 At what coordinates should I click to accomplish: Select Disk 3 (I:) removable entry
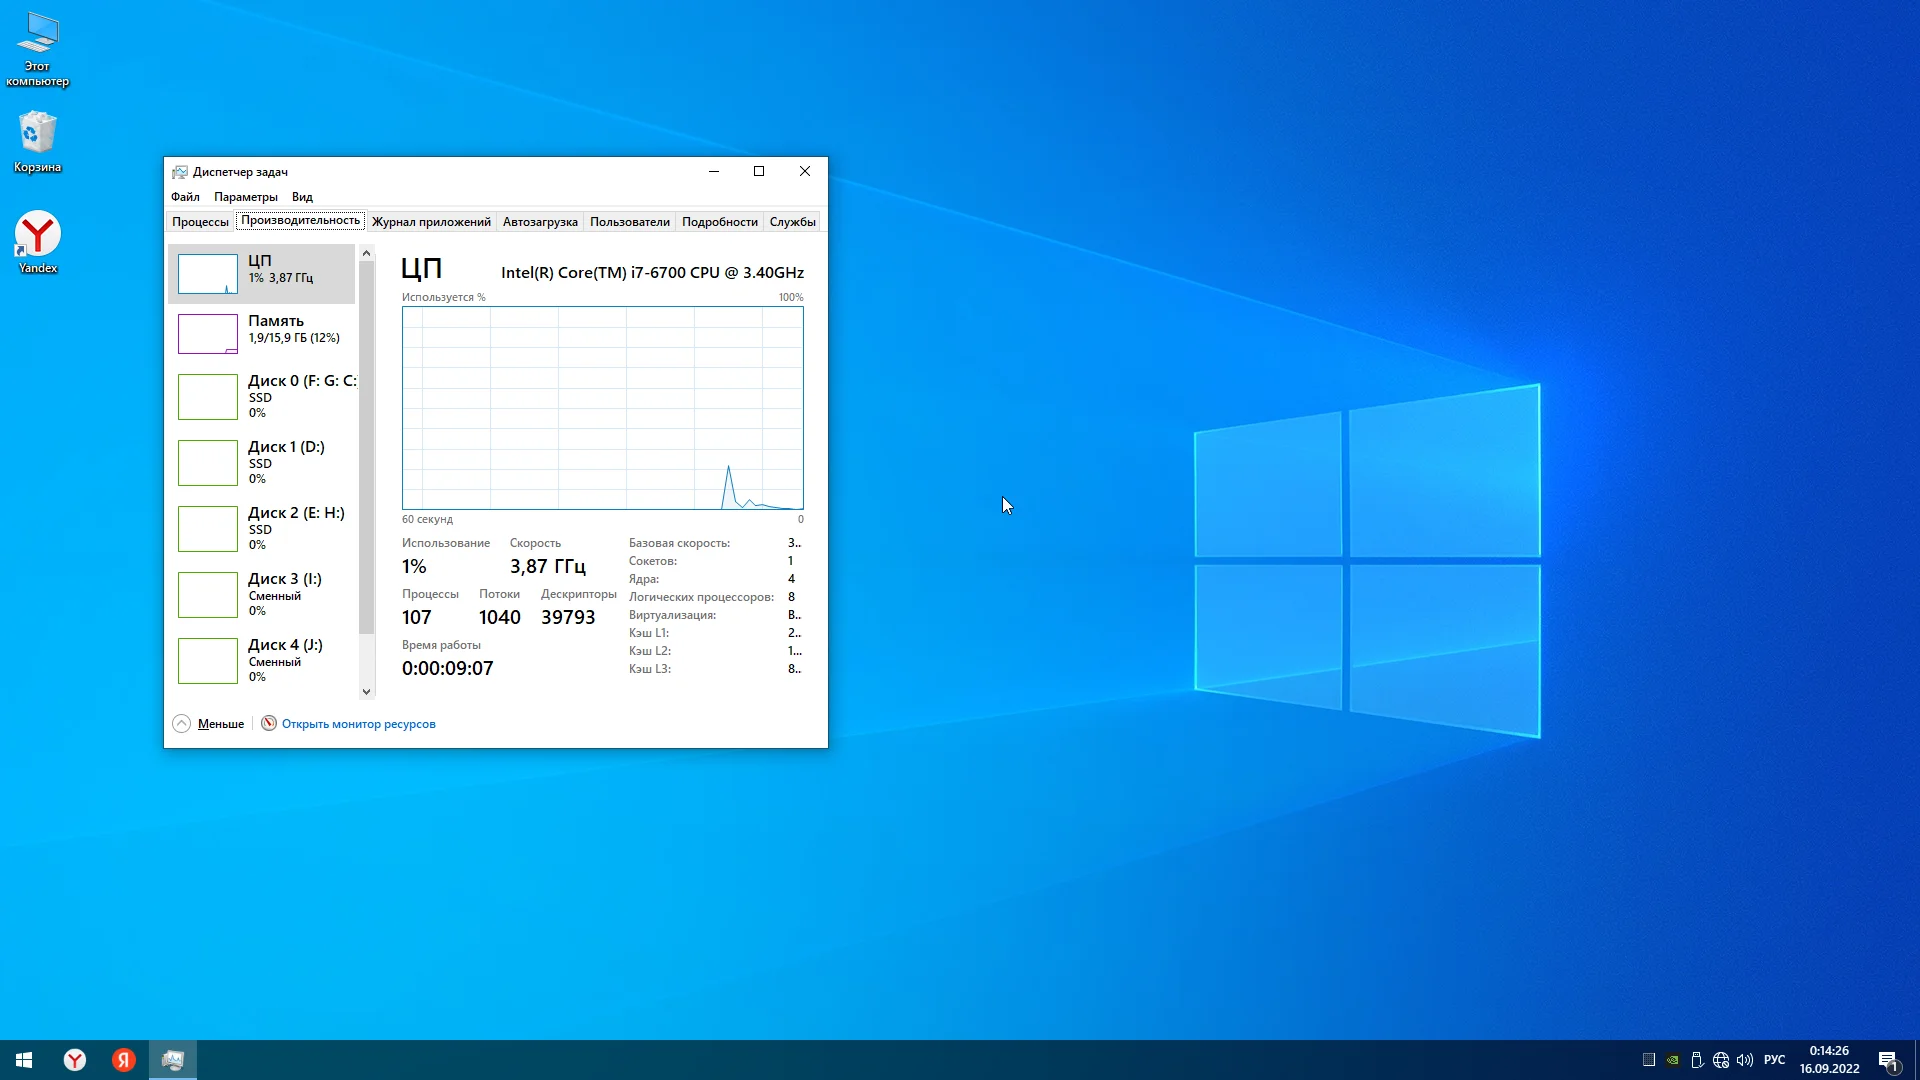[262, 594]
